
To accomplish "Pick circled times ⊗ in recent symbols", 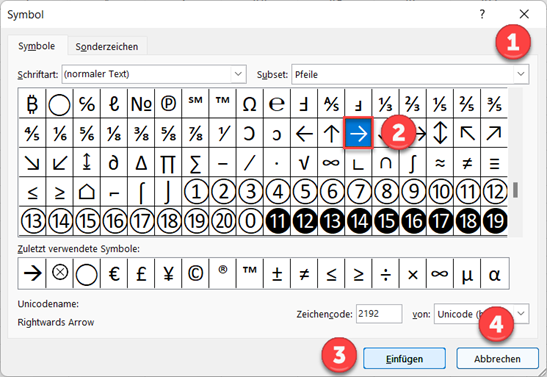I will (59, 274).
